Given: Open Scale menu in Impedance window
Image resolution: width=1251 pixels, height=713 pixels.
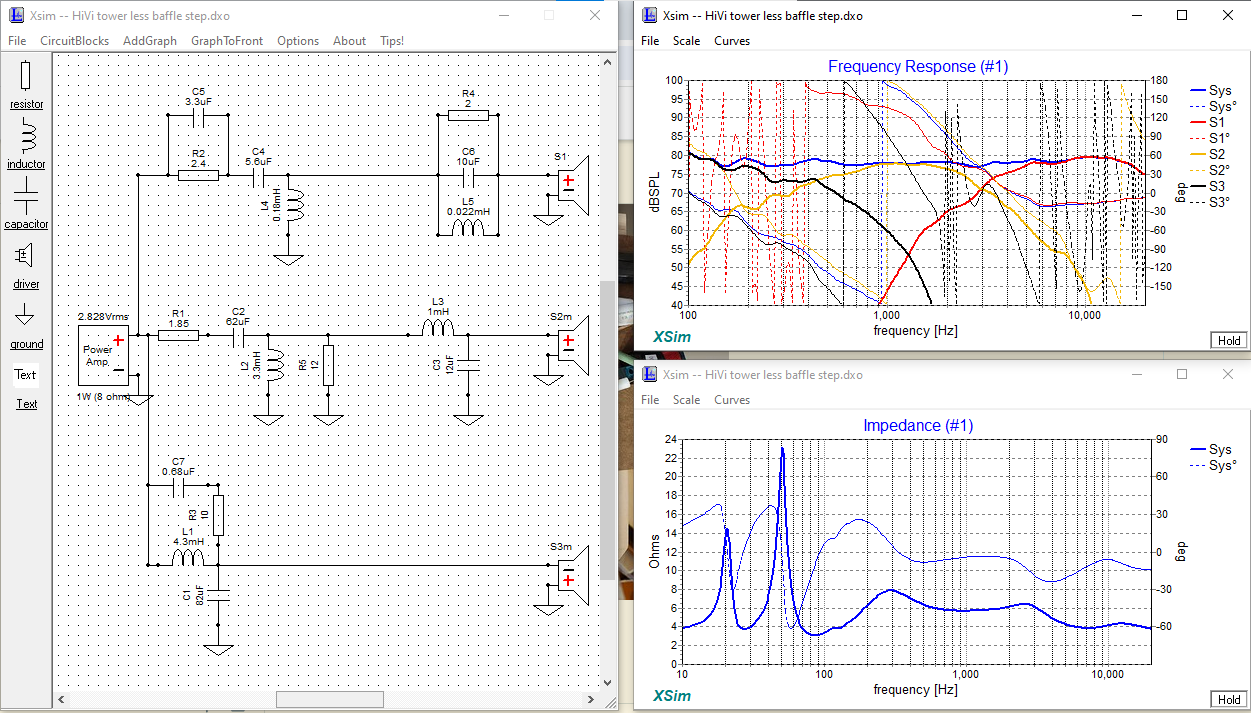Looking at the screenshot, I should pyautogui.click(x=686, y=400).
